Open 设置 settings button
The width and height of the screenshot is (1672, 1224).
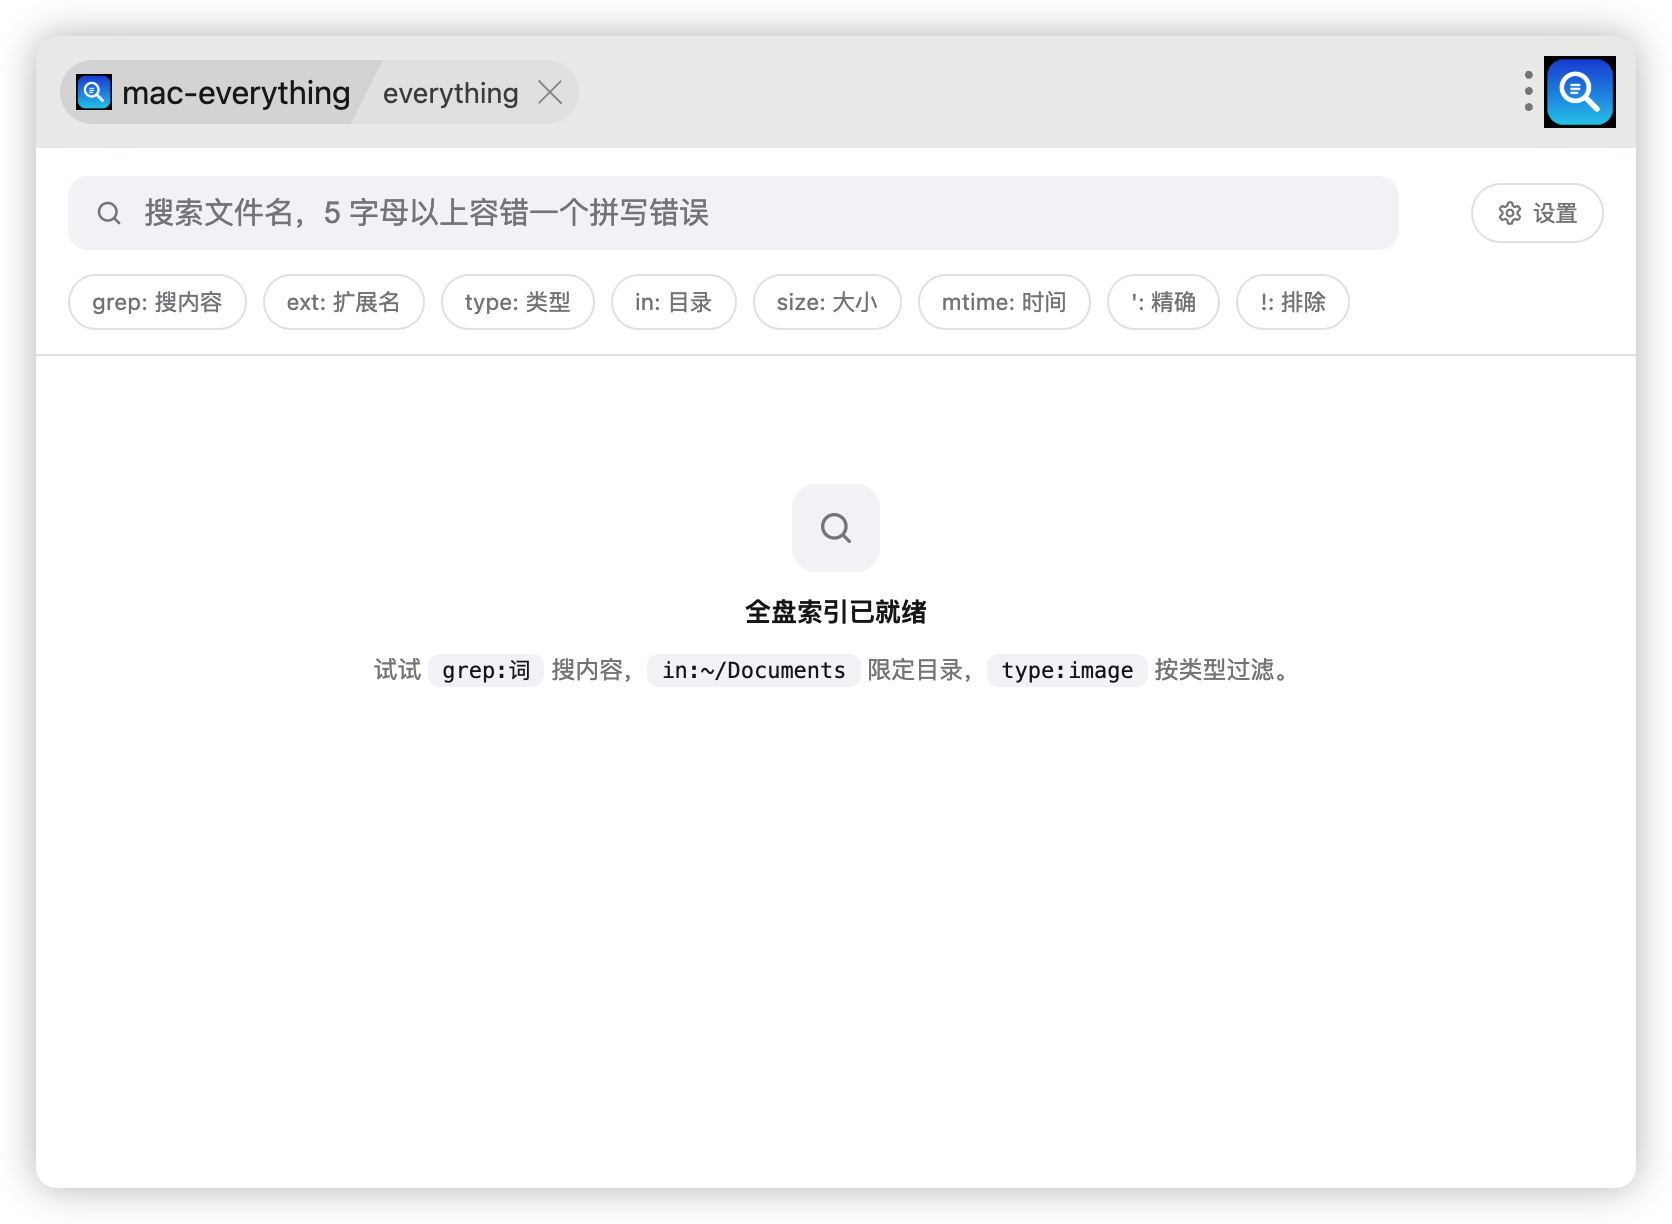pyautogui.click(x=1537, y=213)
